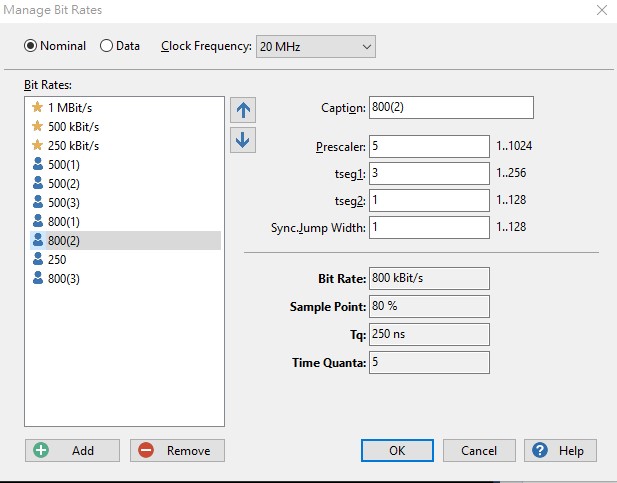617x483 pixels.
Task: Select the 800(1) list entry
Action: pyautogui.click(x=125, y=221)
